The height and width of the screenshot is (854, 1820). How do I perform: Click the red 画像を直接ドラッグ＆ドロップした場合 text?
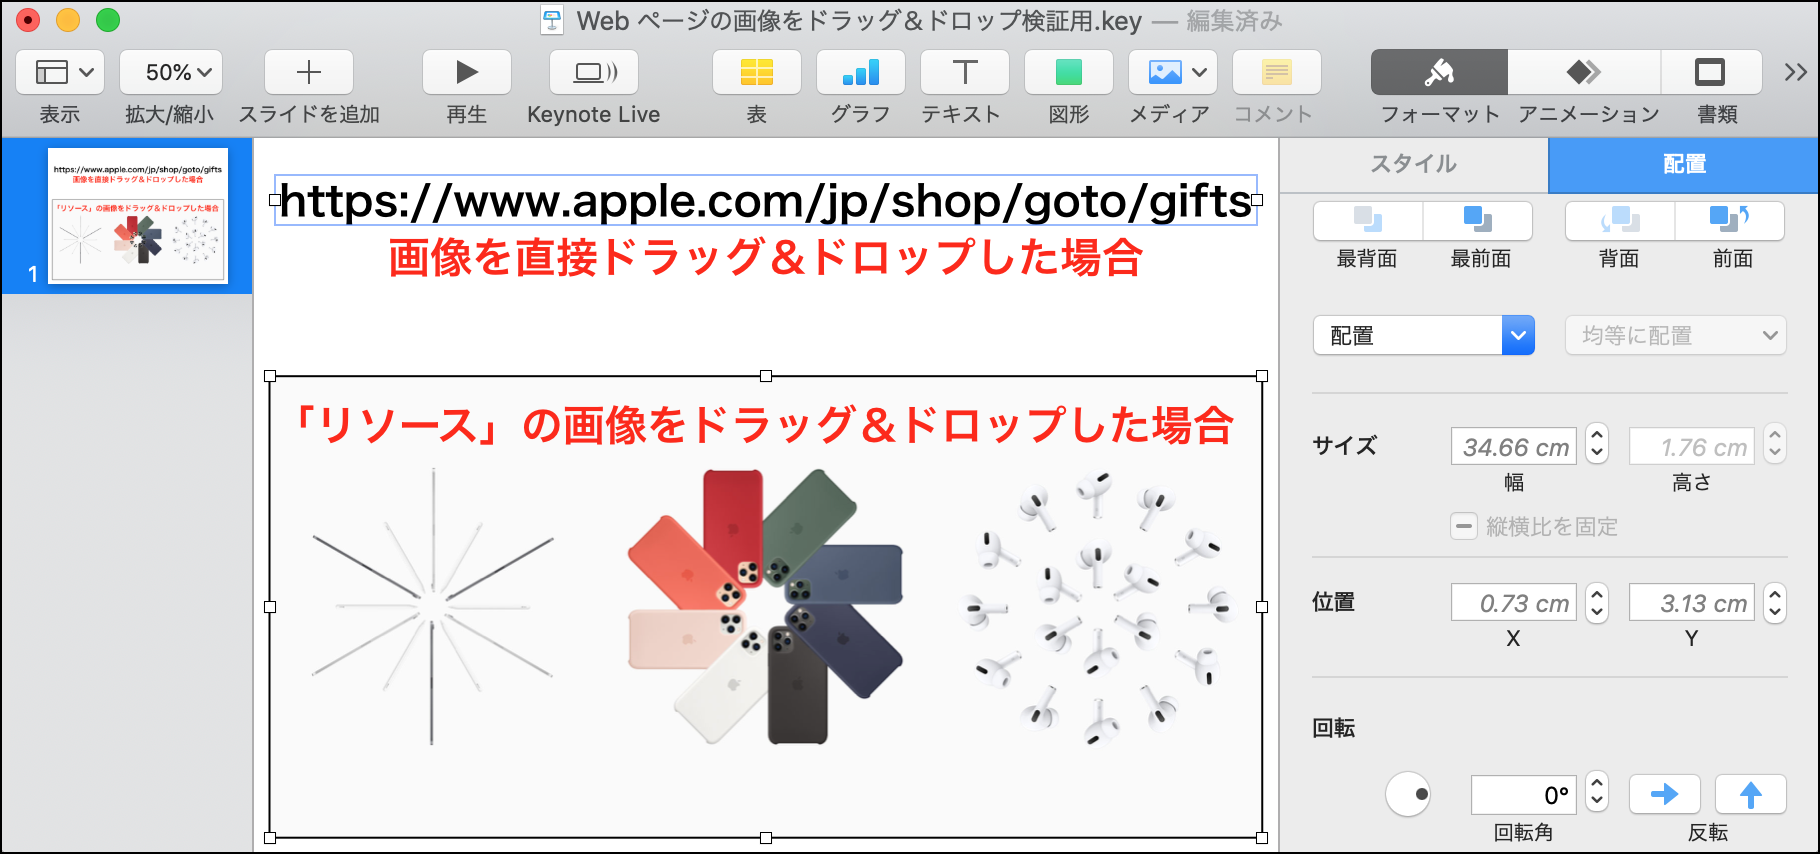766,258
